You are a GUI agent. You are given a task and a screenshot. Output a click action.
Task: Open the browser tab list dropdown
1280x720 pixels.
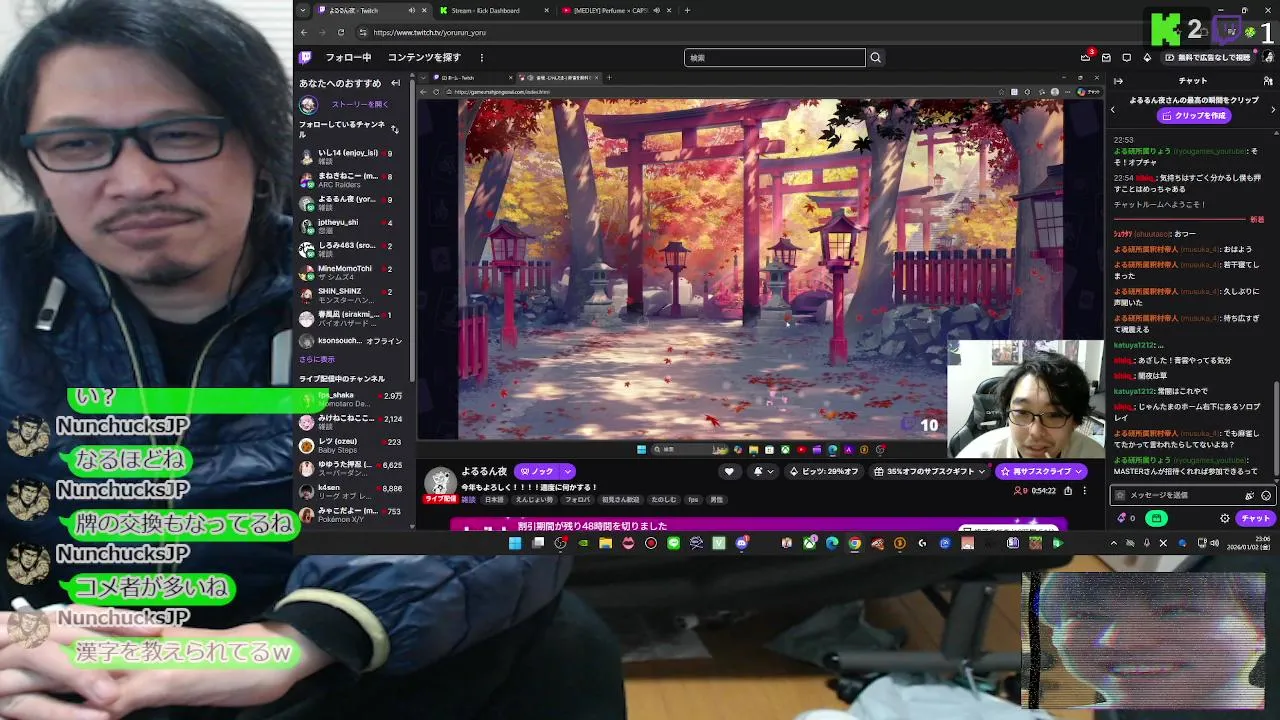click(303, 10)
